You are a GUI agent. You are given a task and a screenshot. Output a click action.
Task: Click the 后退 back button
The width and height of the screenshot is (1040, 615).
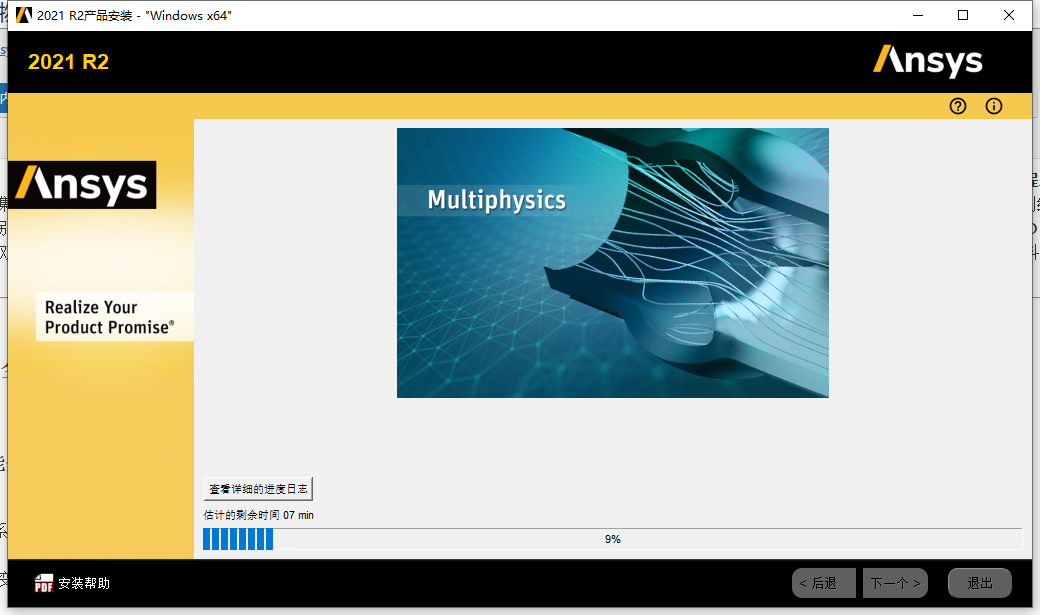pyautogui.click(x=823, y=582)
